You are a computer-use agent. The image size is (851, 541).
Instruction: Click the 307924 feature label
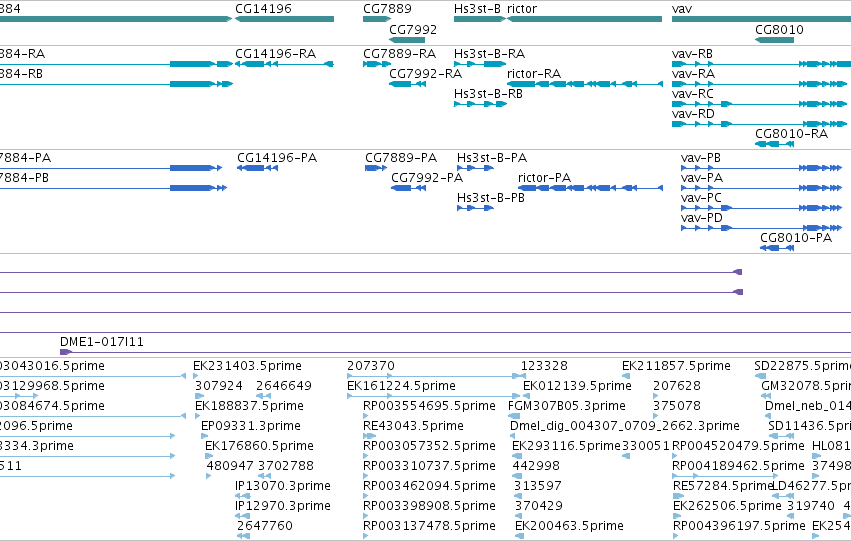tap(219, 386)
